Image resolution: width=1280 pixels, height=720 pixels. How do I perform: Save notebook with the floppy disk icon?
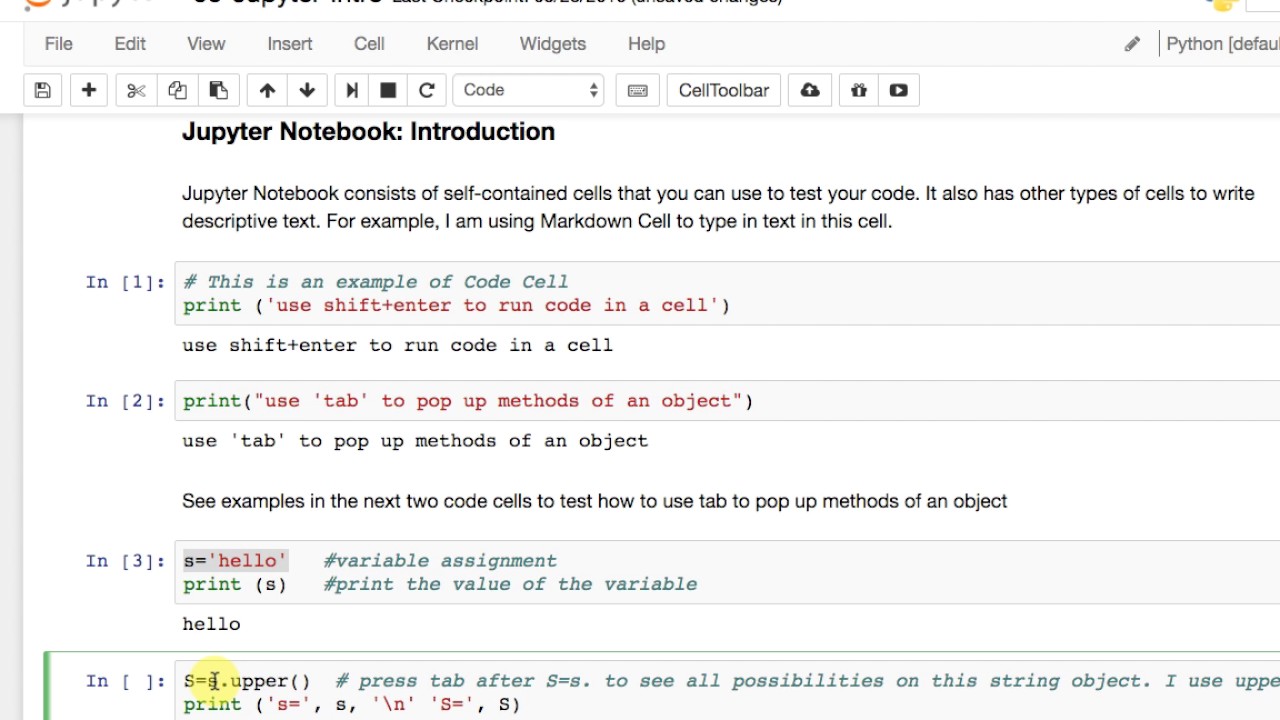(43, 90)
